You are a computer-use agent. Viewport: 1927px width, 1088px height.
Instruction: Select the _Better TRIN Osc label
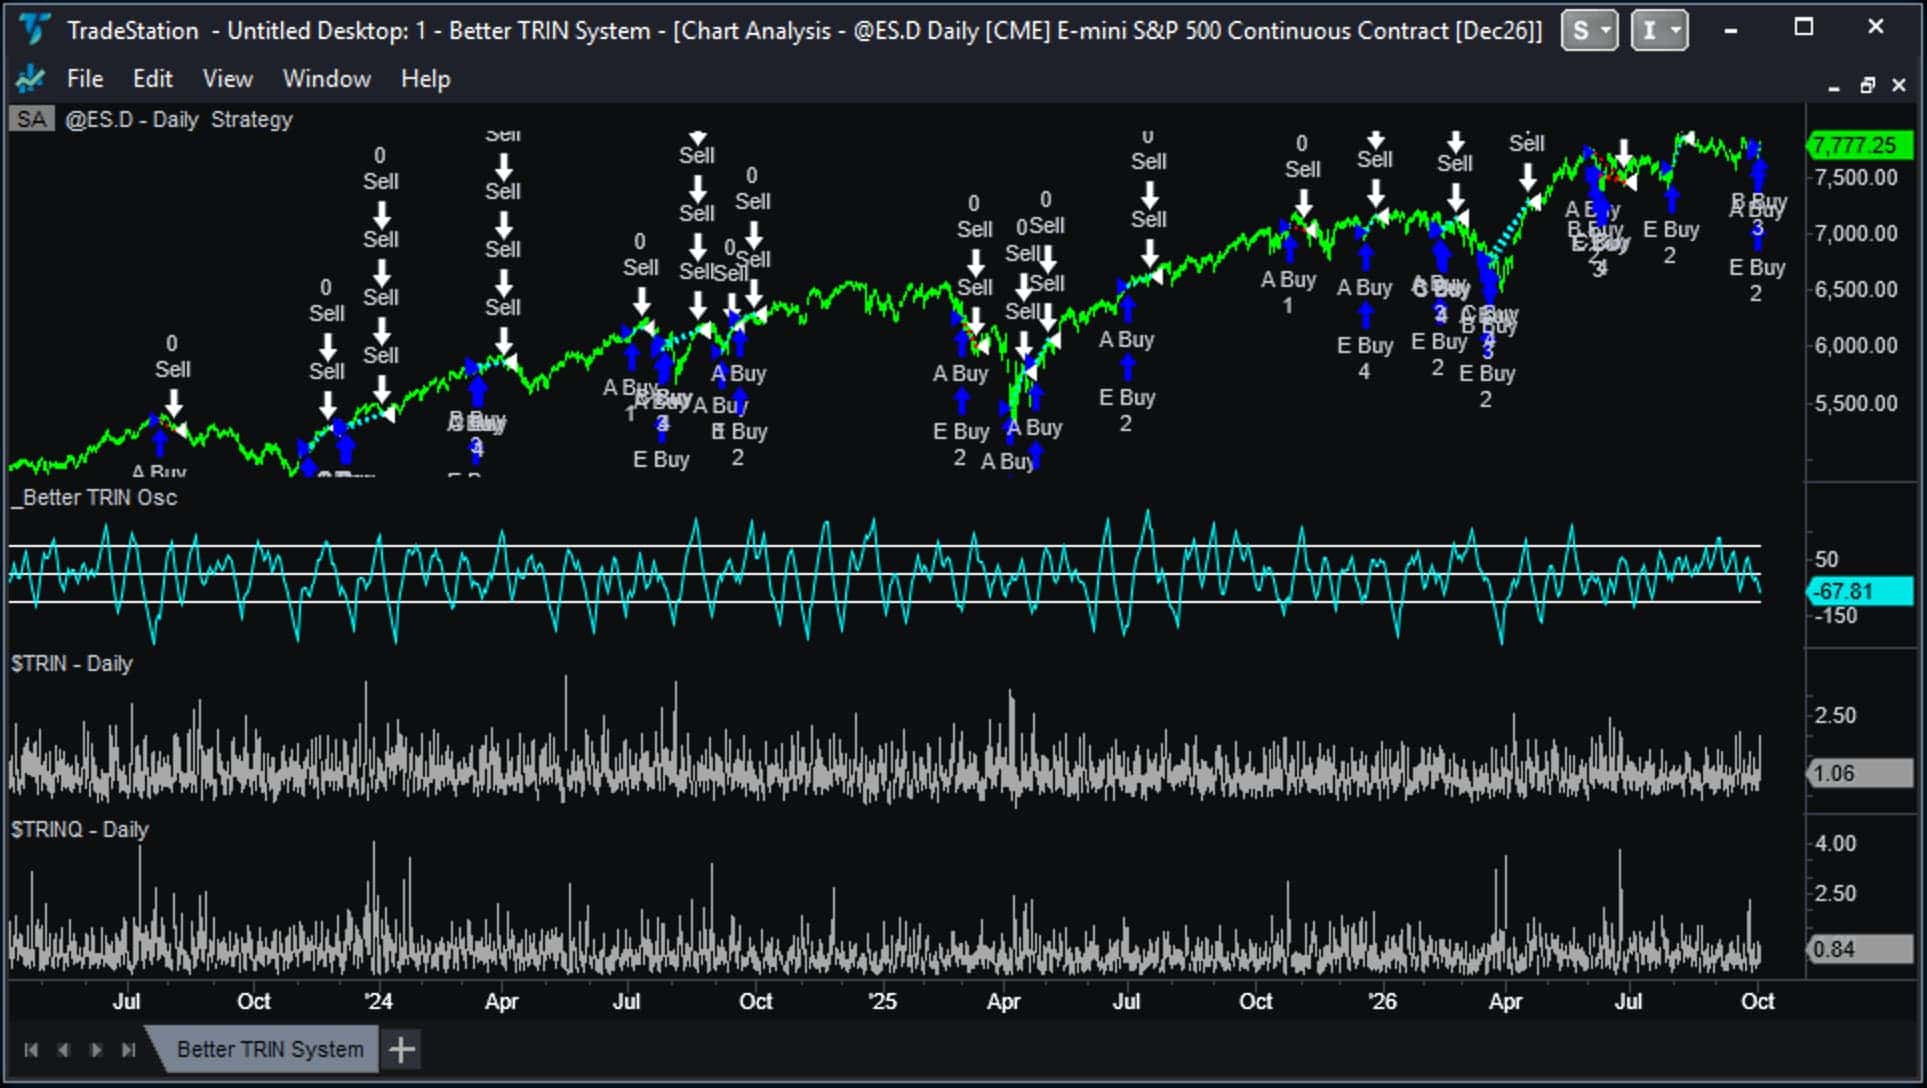click(x=95, y=498)
